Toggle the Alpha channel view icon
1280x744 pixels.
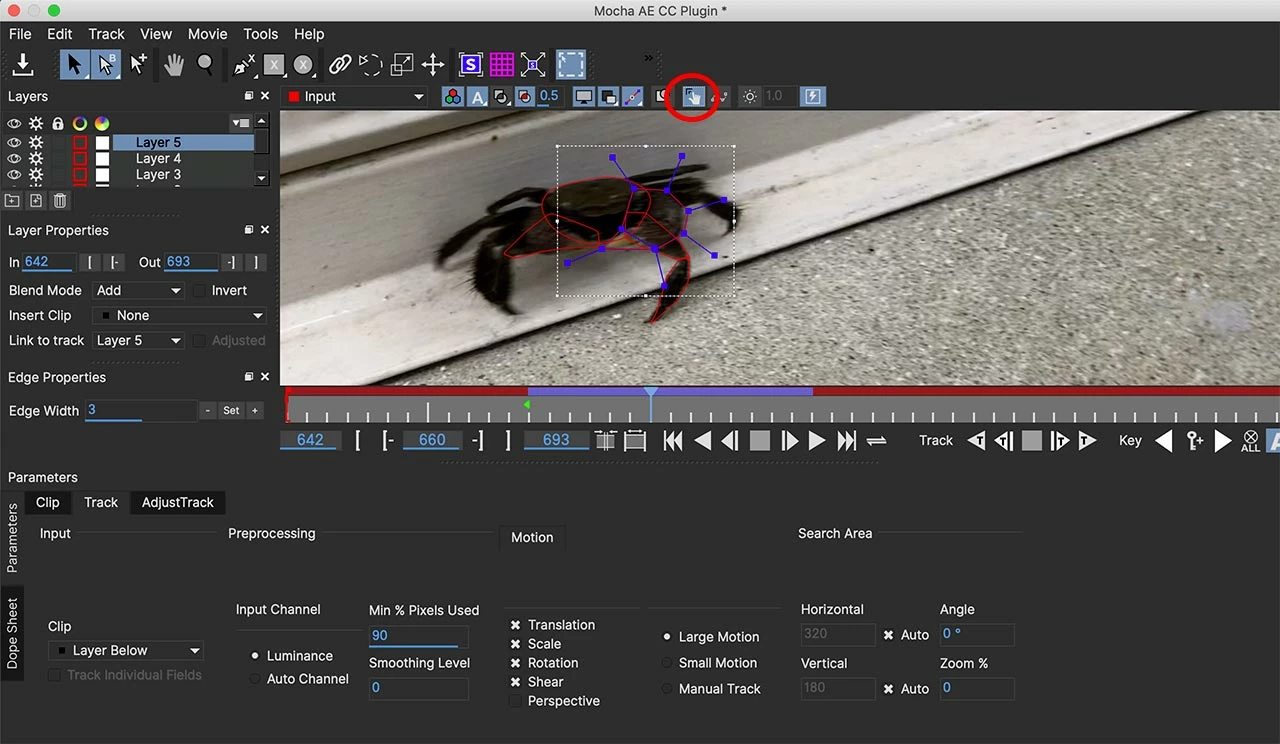pyautogui.click(x=477, y=97)
